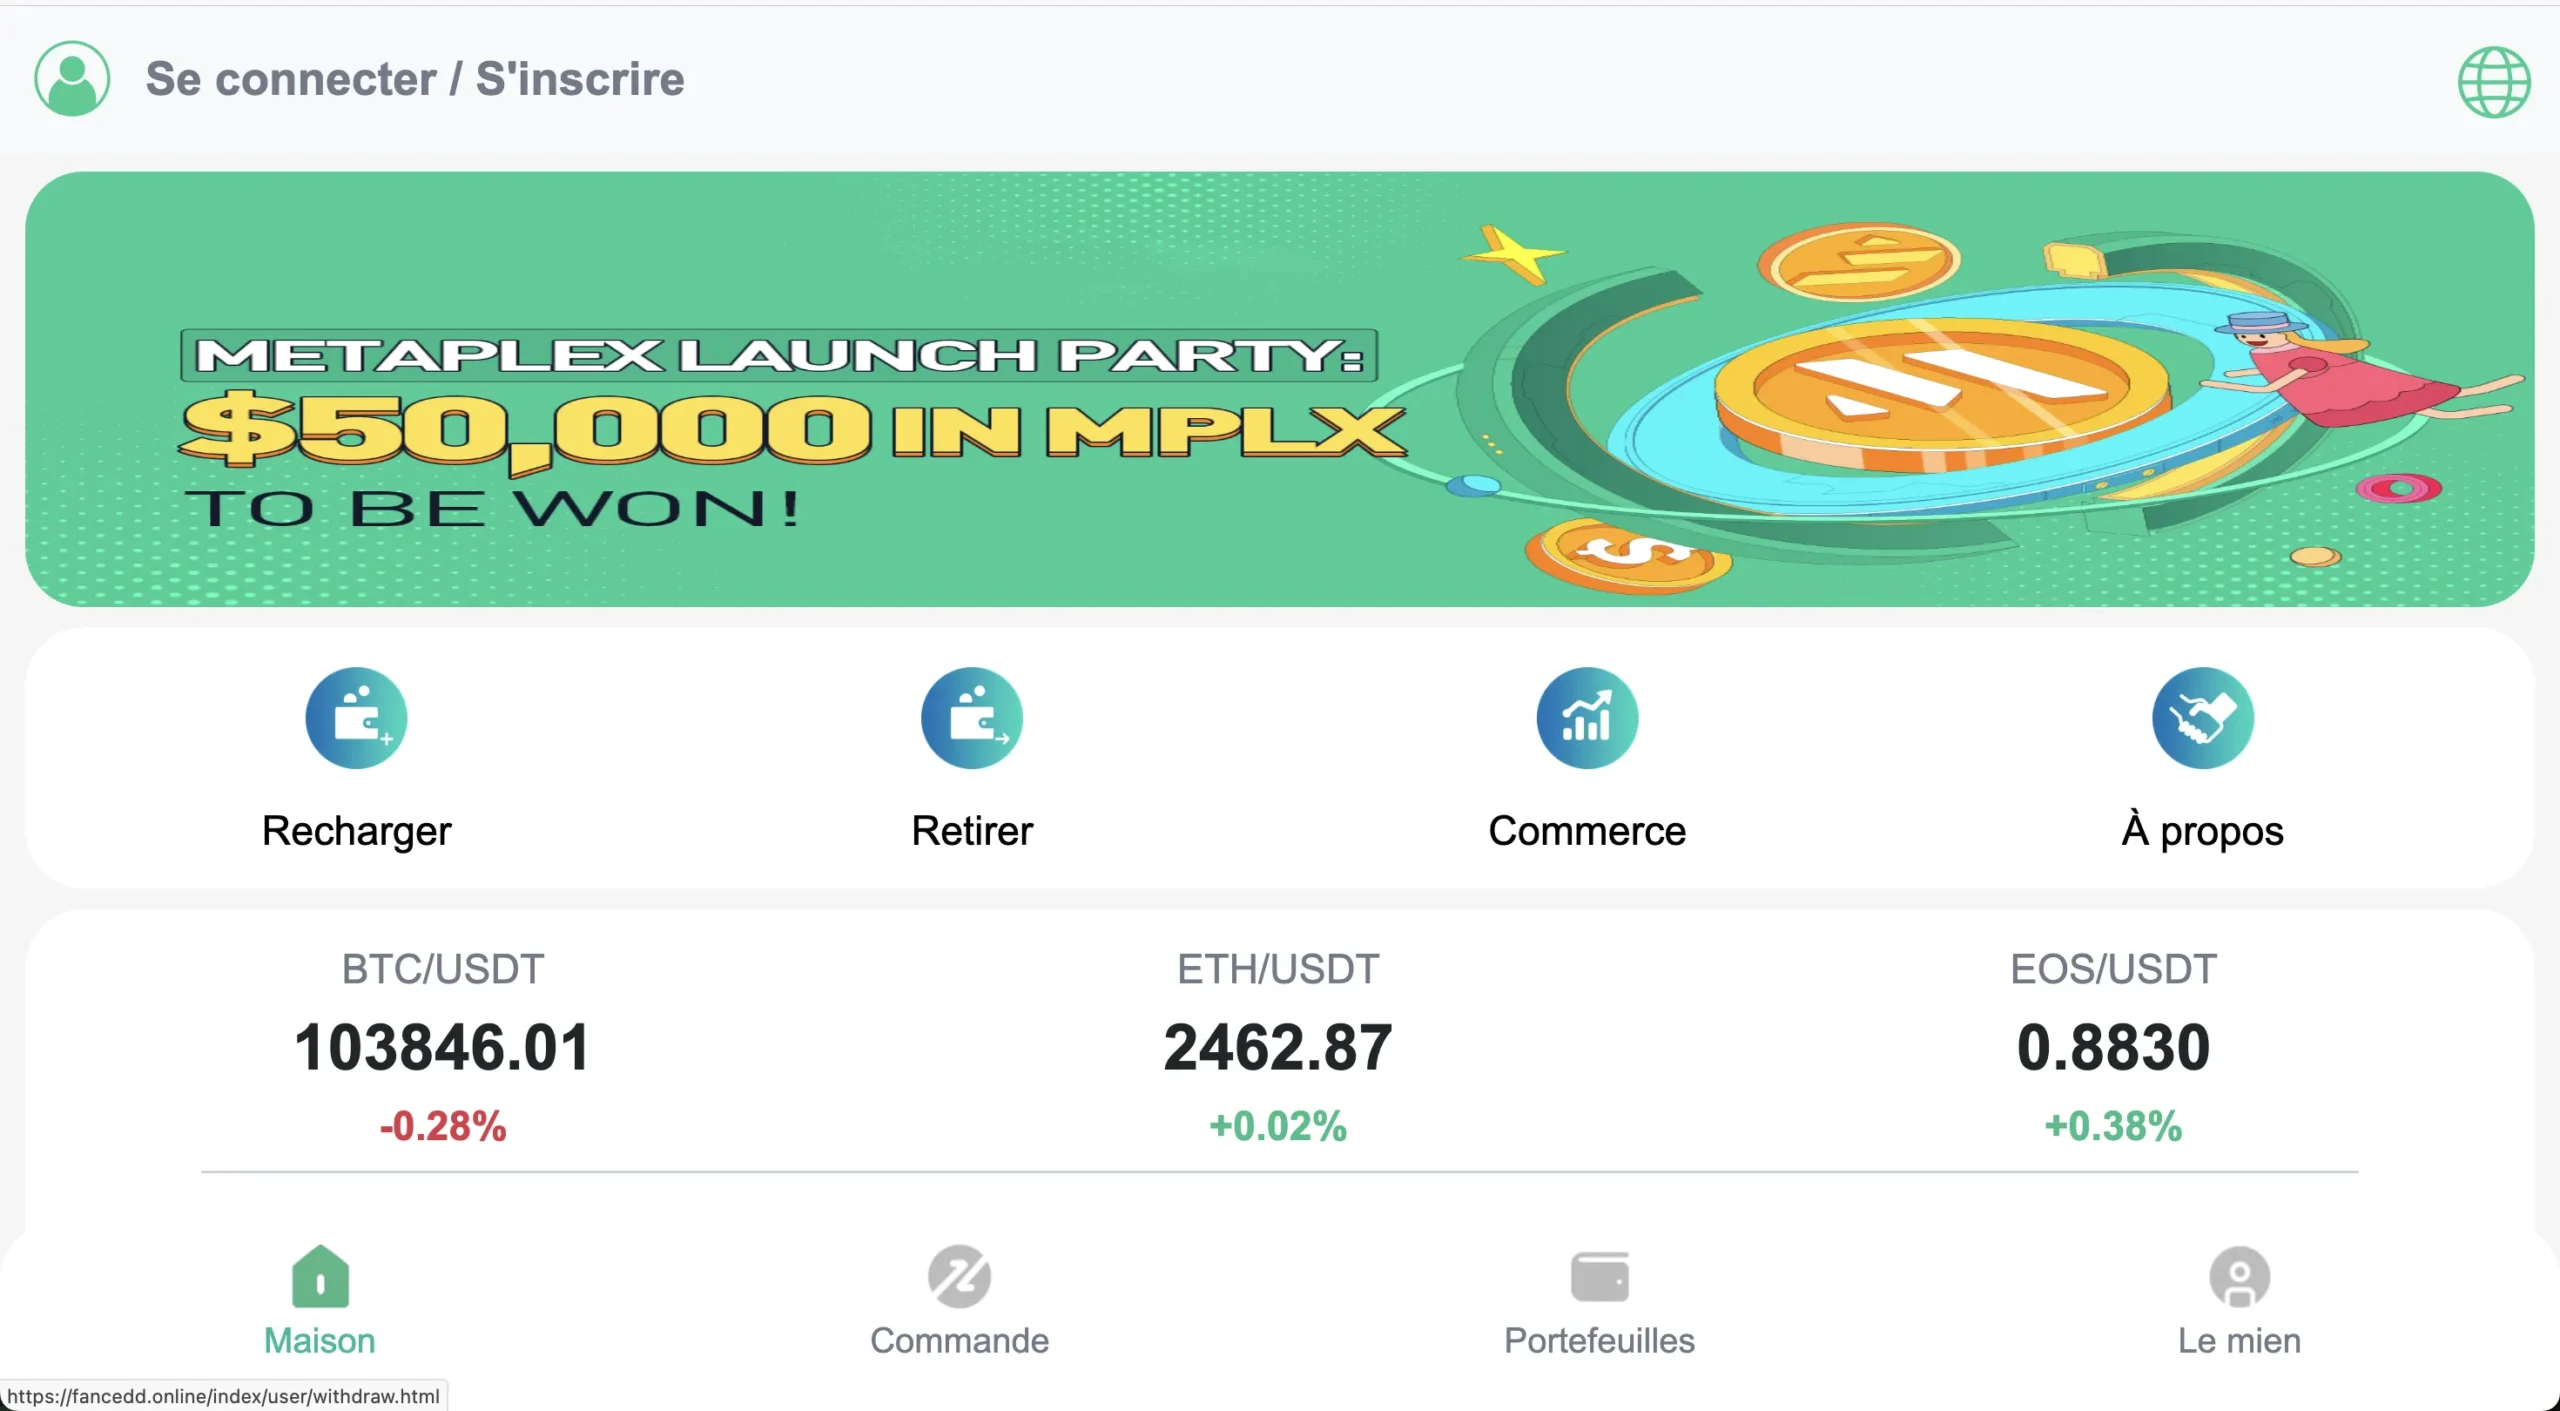Image resolution: width=2560 pixels, height=1411 pixels.
Task: Click the À propos handshake icon
Action: pyautogui.click(x=2203, y=718)
